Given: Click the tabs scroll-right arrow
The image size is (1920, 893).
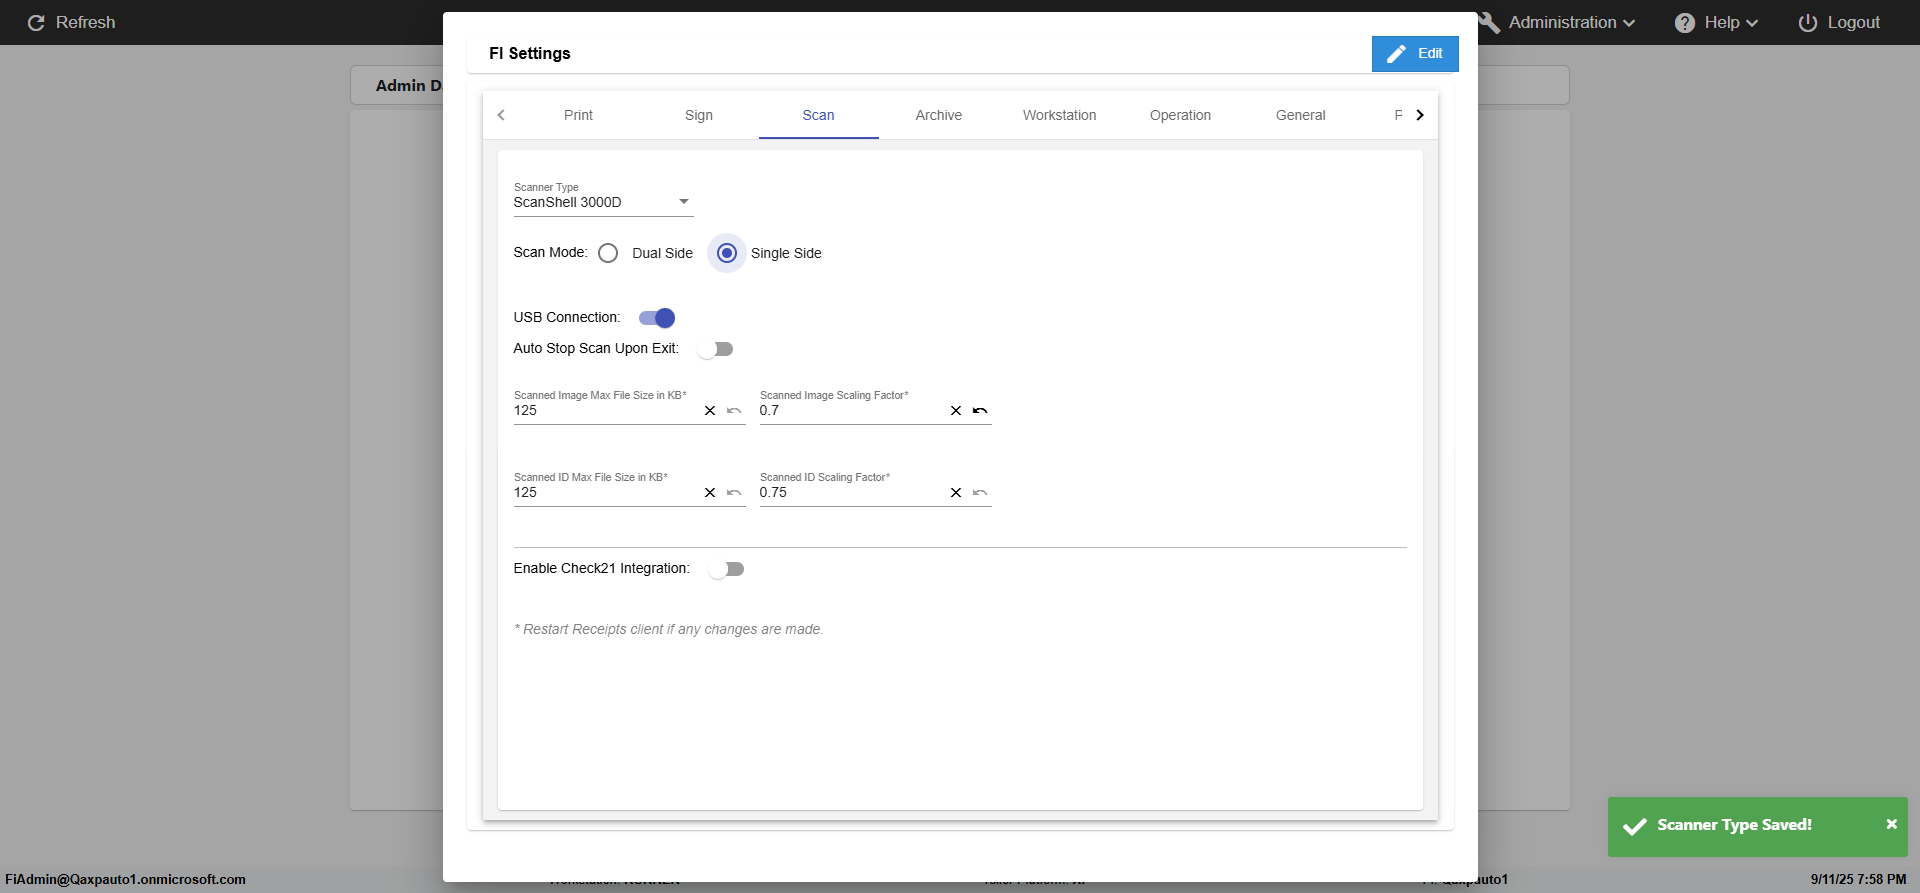Looking at the screenshot, I should click(1420, 115).
